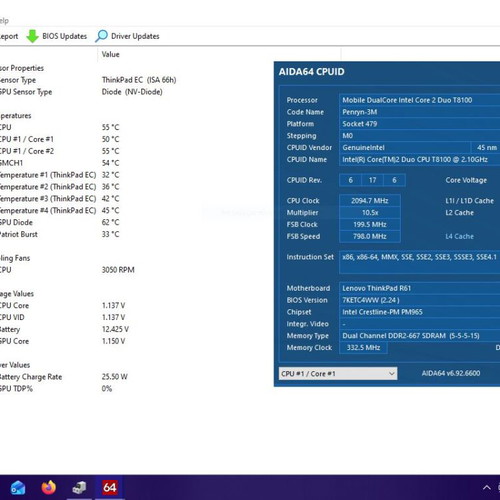500x500 pixels.
Task: Click the Report toolbar button
Action: coord(9,36)
